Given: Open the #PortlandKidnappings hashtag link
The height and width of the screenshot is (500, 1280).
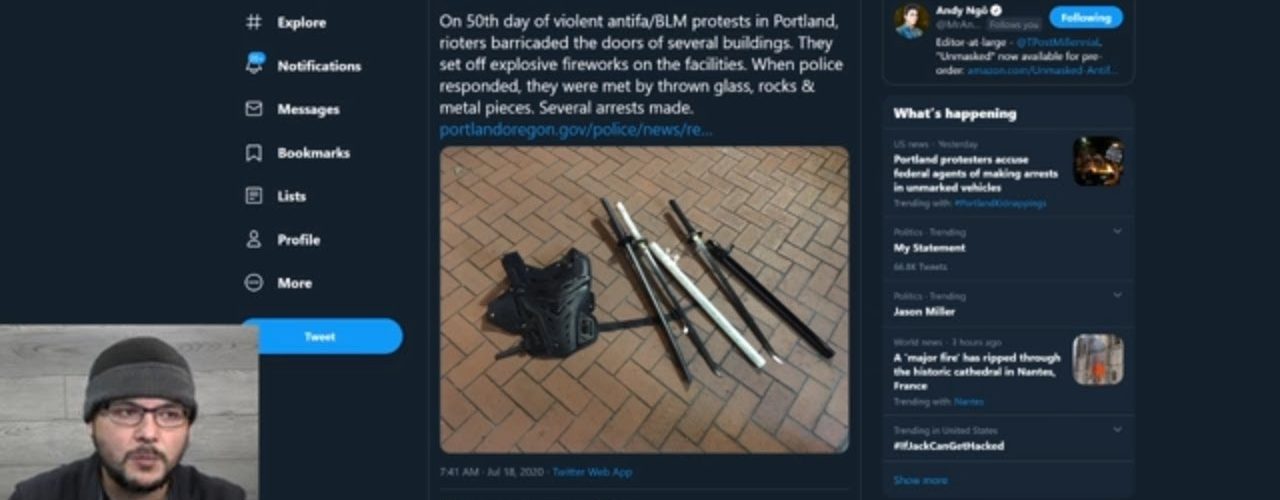Looking at the screenshot, I should (1000, 203).
